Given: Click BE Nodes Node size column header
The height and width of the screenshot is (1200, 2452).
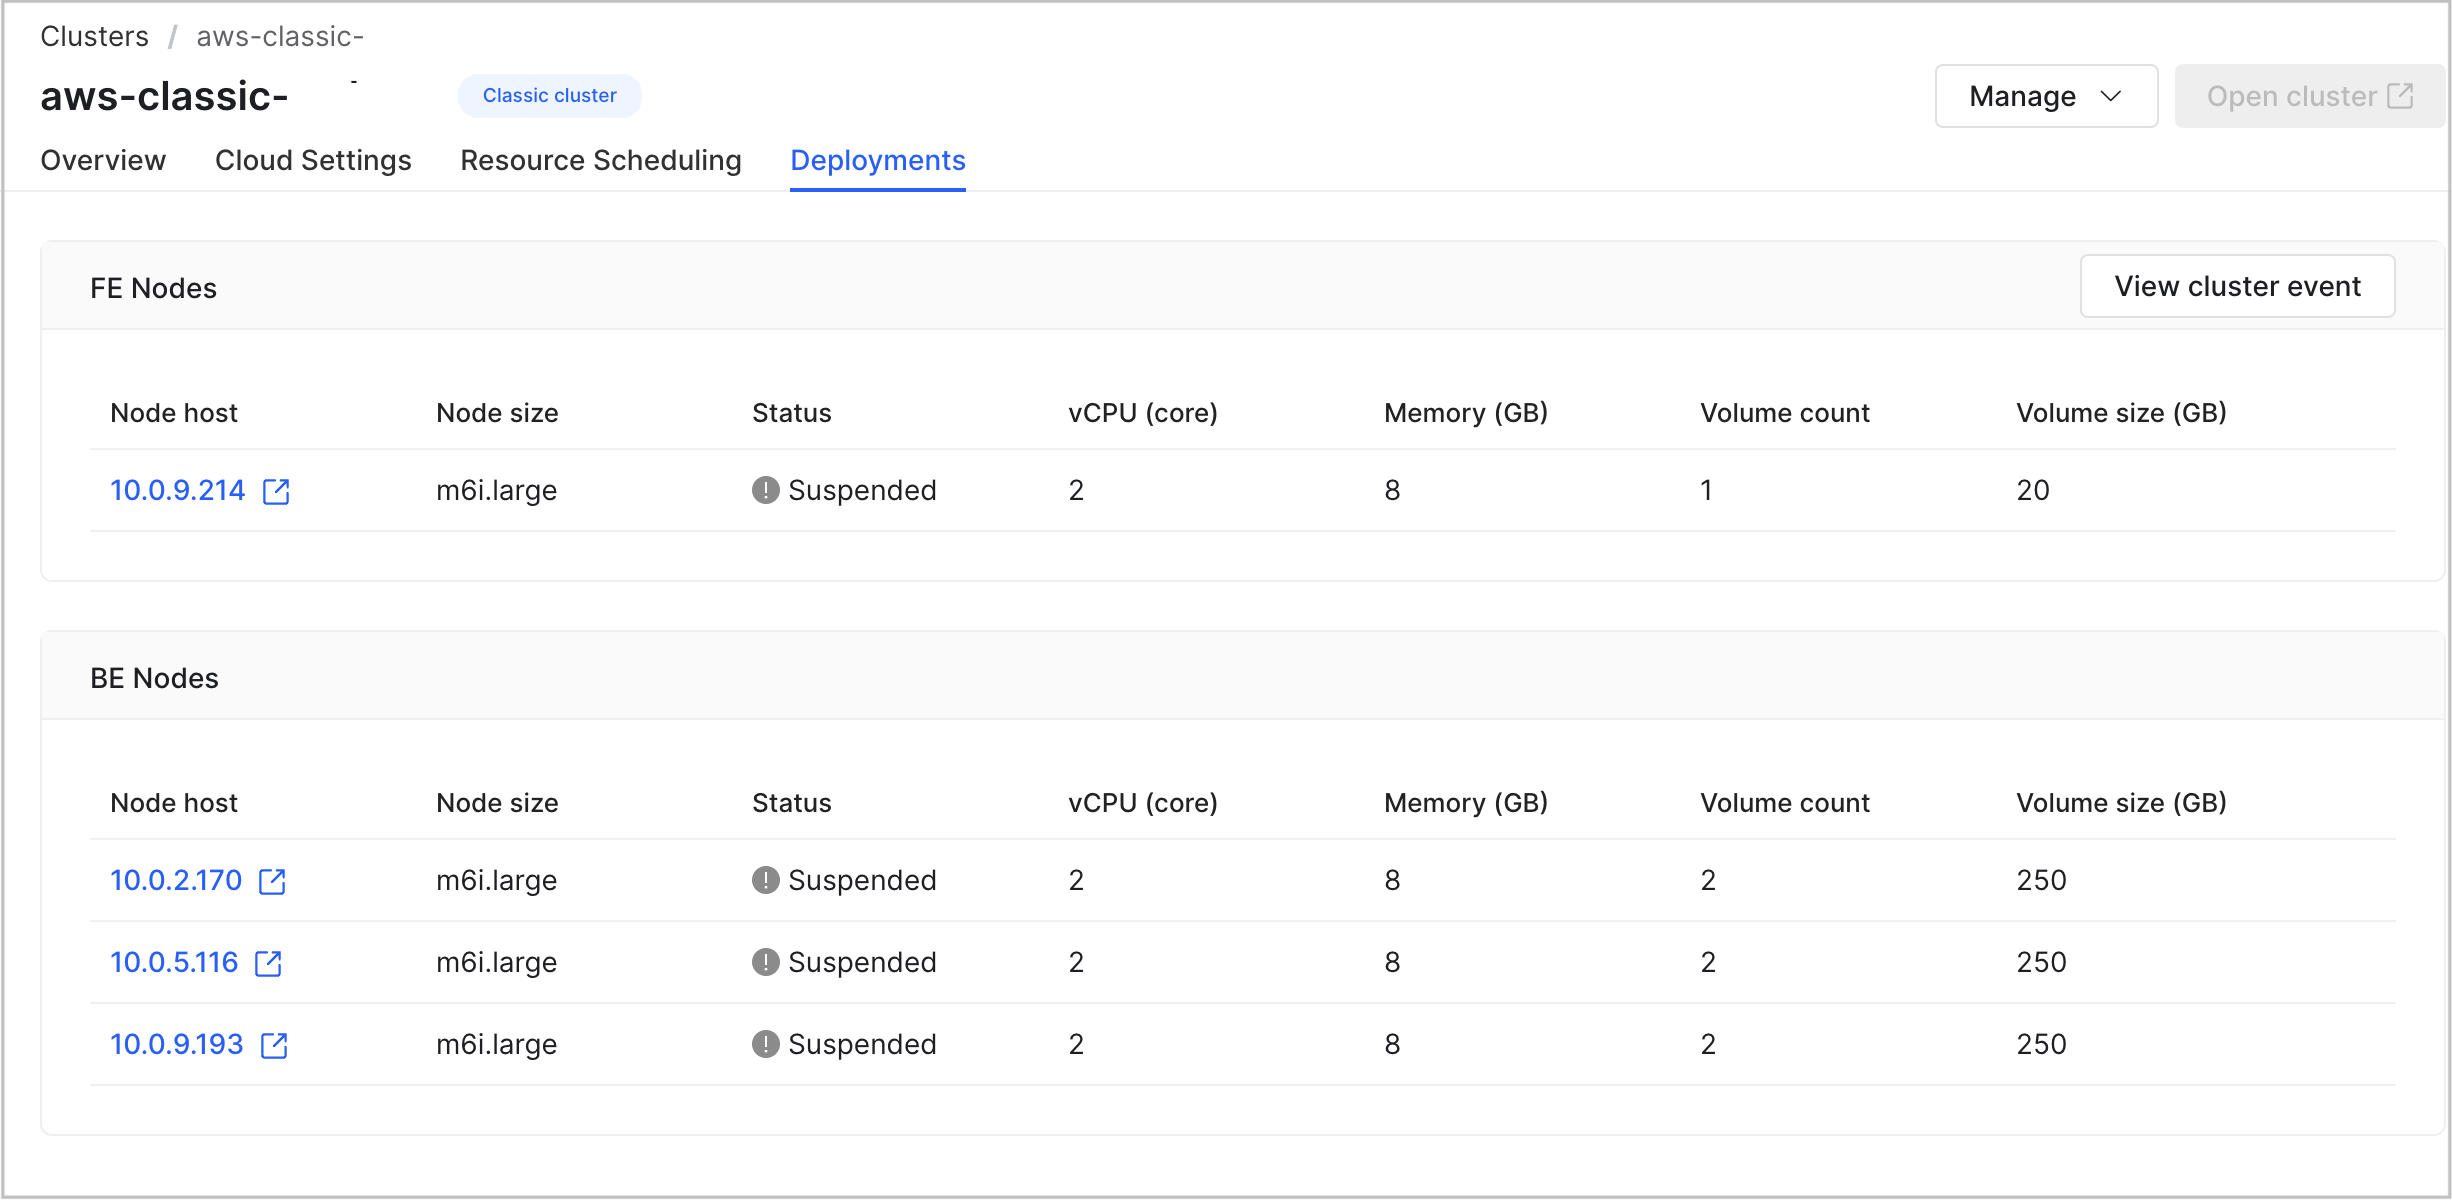Looking at the screenshot, I should pos(497,803).
